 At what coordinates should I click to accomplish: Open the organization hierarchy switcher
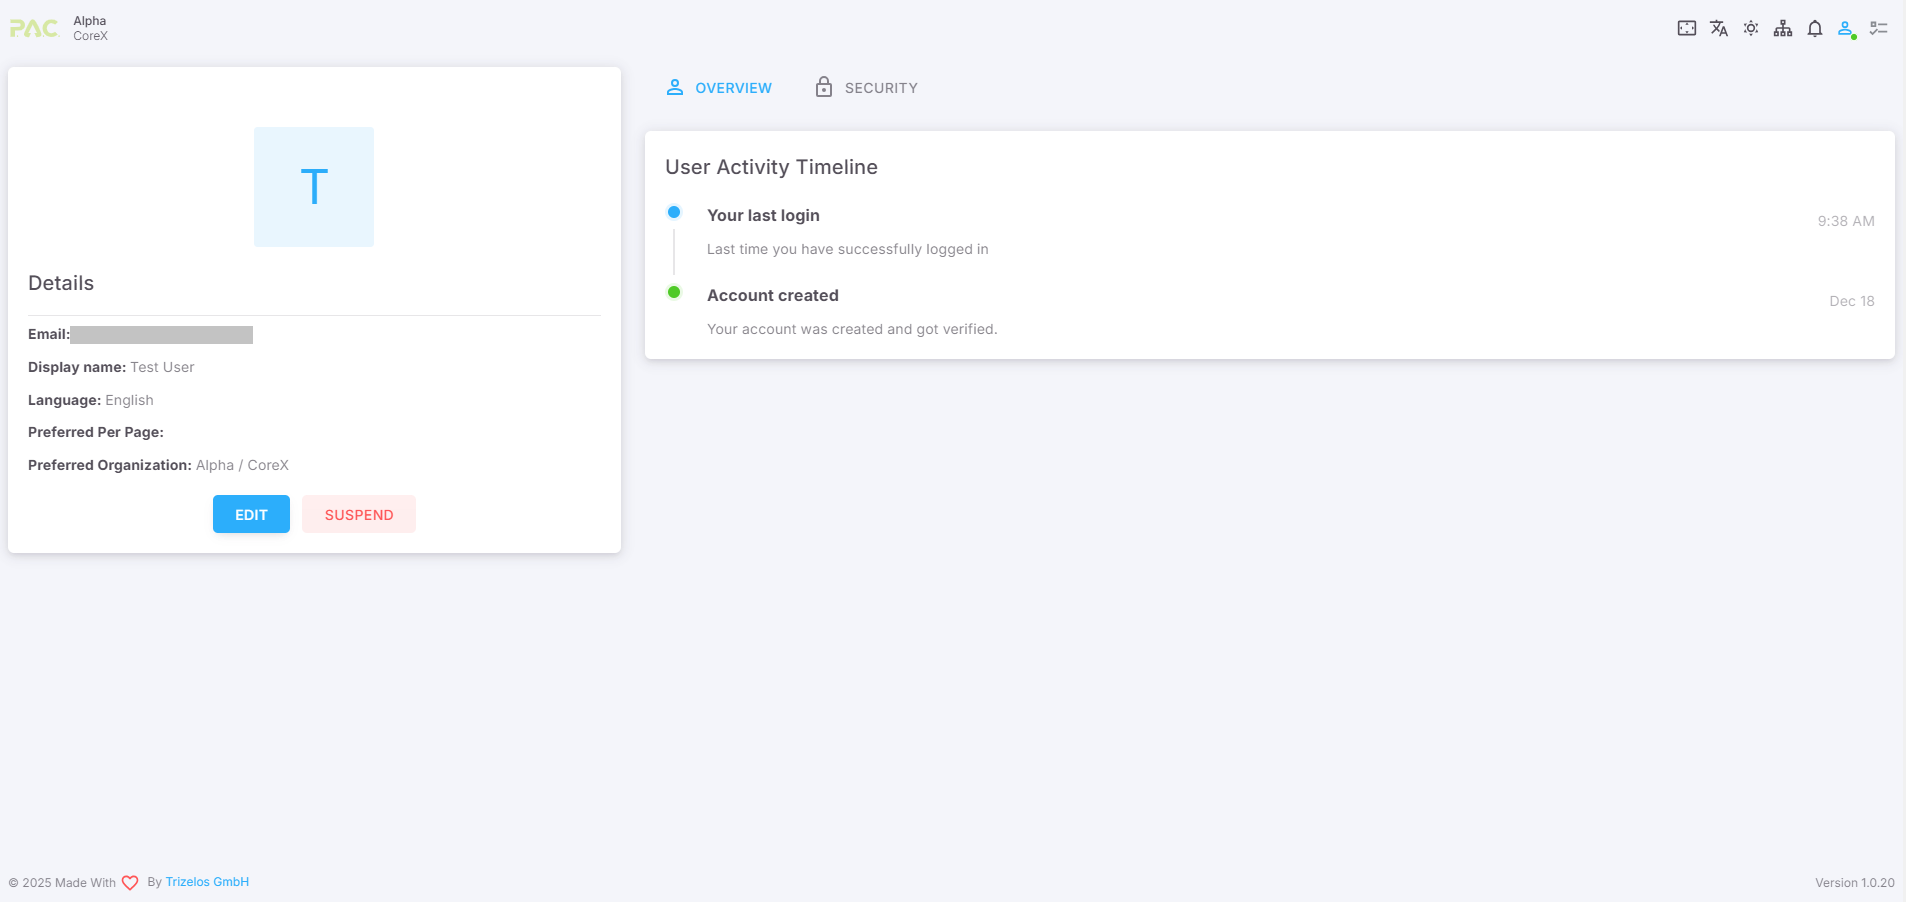1782,28
